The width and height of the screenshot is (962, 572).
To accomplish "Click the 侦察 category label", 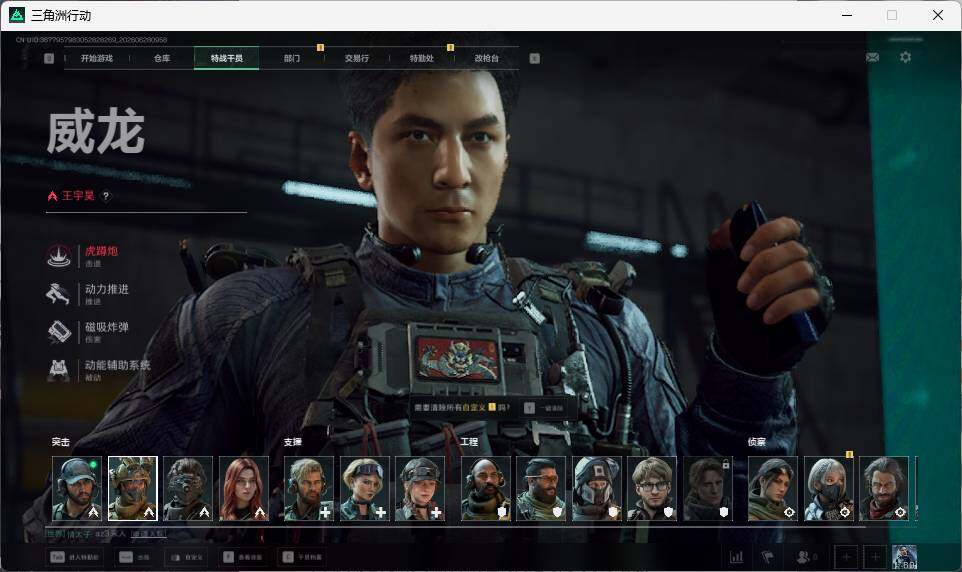I will point(756,441).
